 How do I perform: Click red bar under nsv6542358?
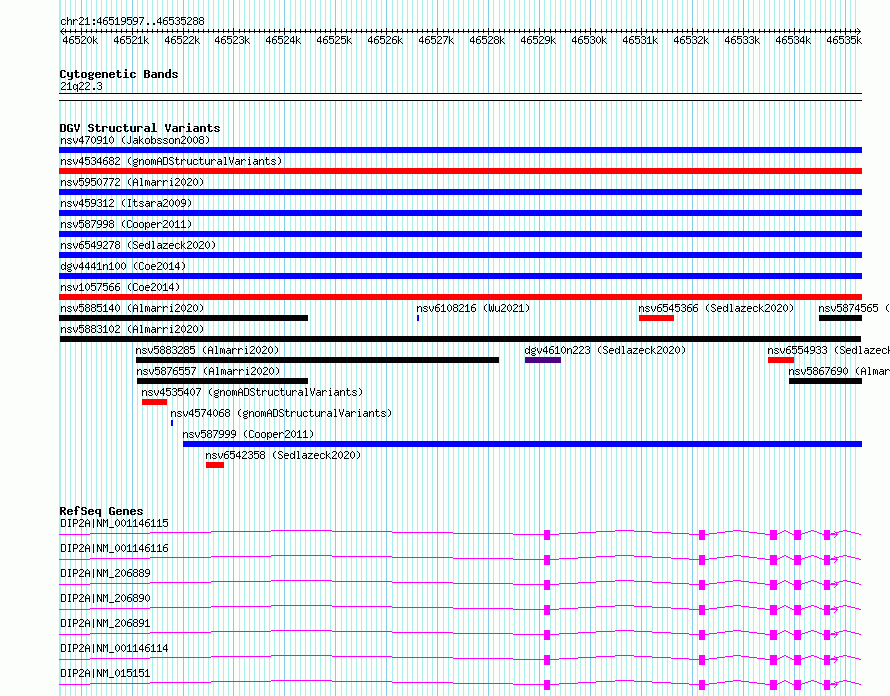coord(215,465)
